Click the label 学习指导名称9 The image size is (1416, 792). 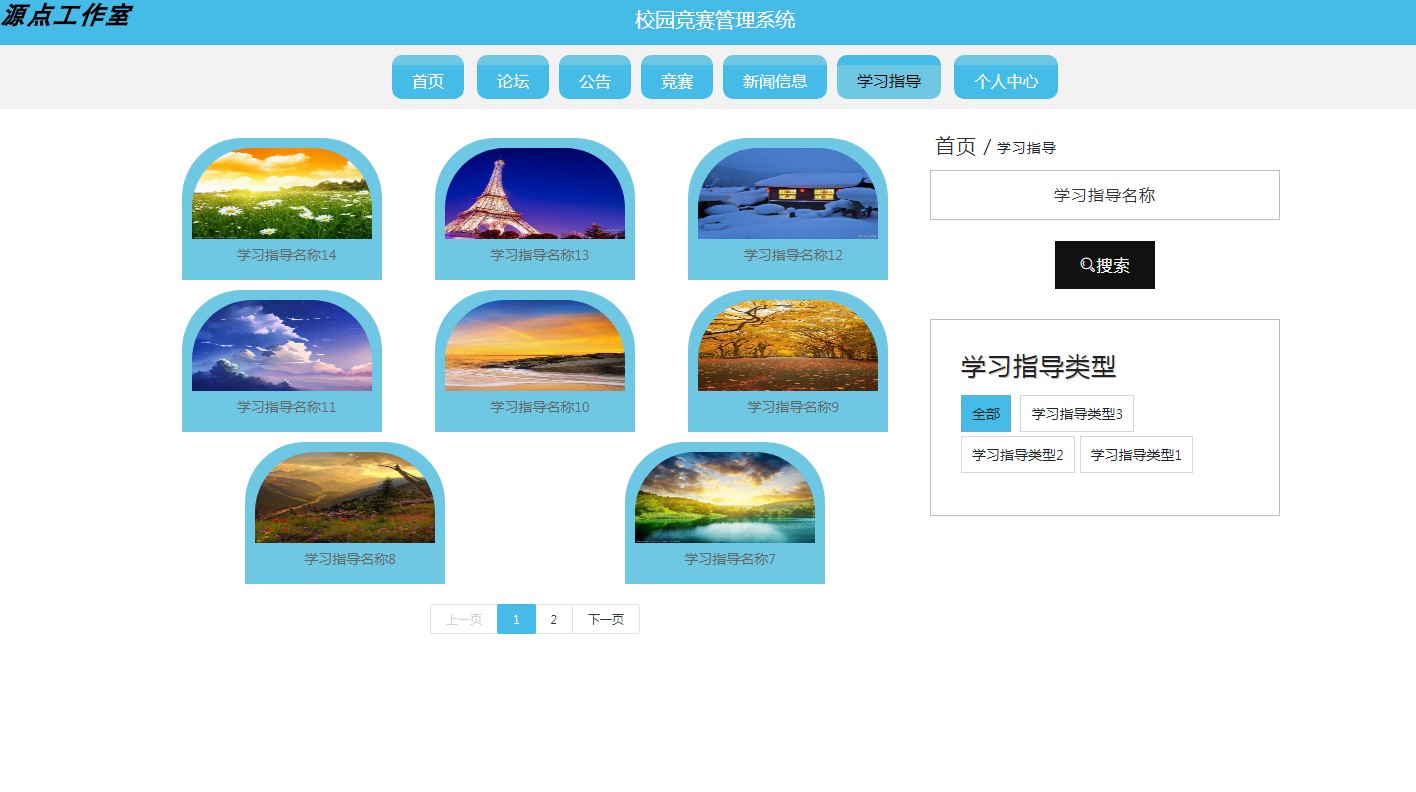click(x=793, y=407)
